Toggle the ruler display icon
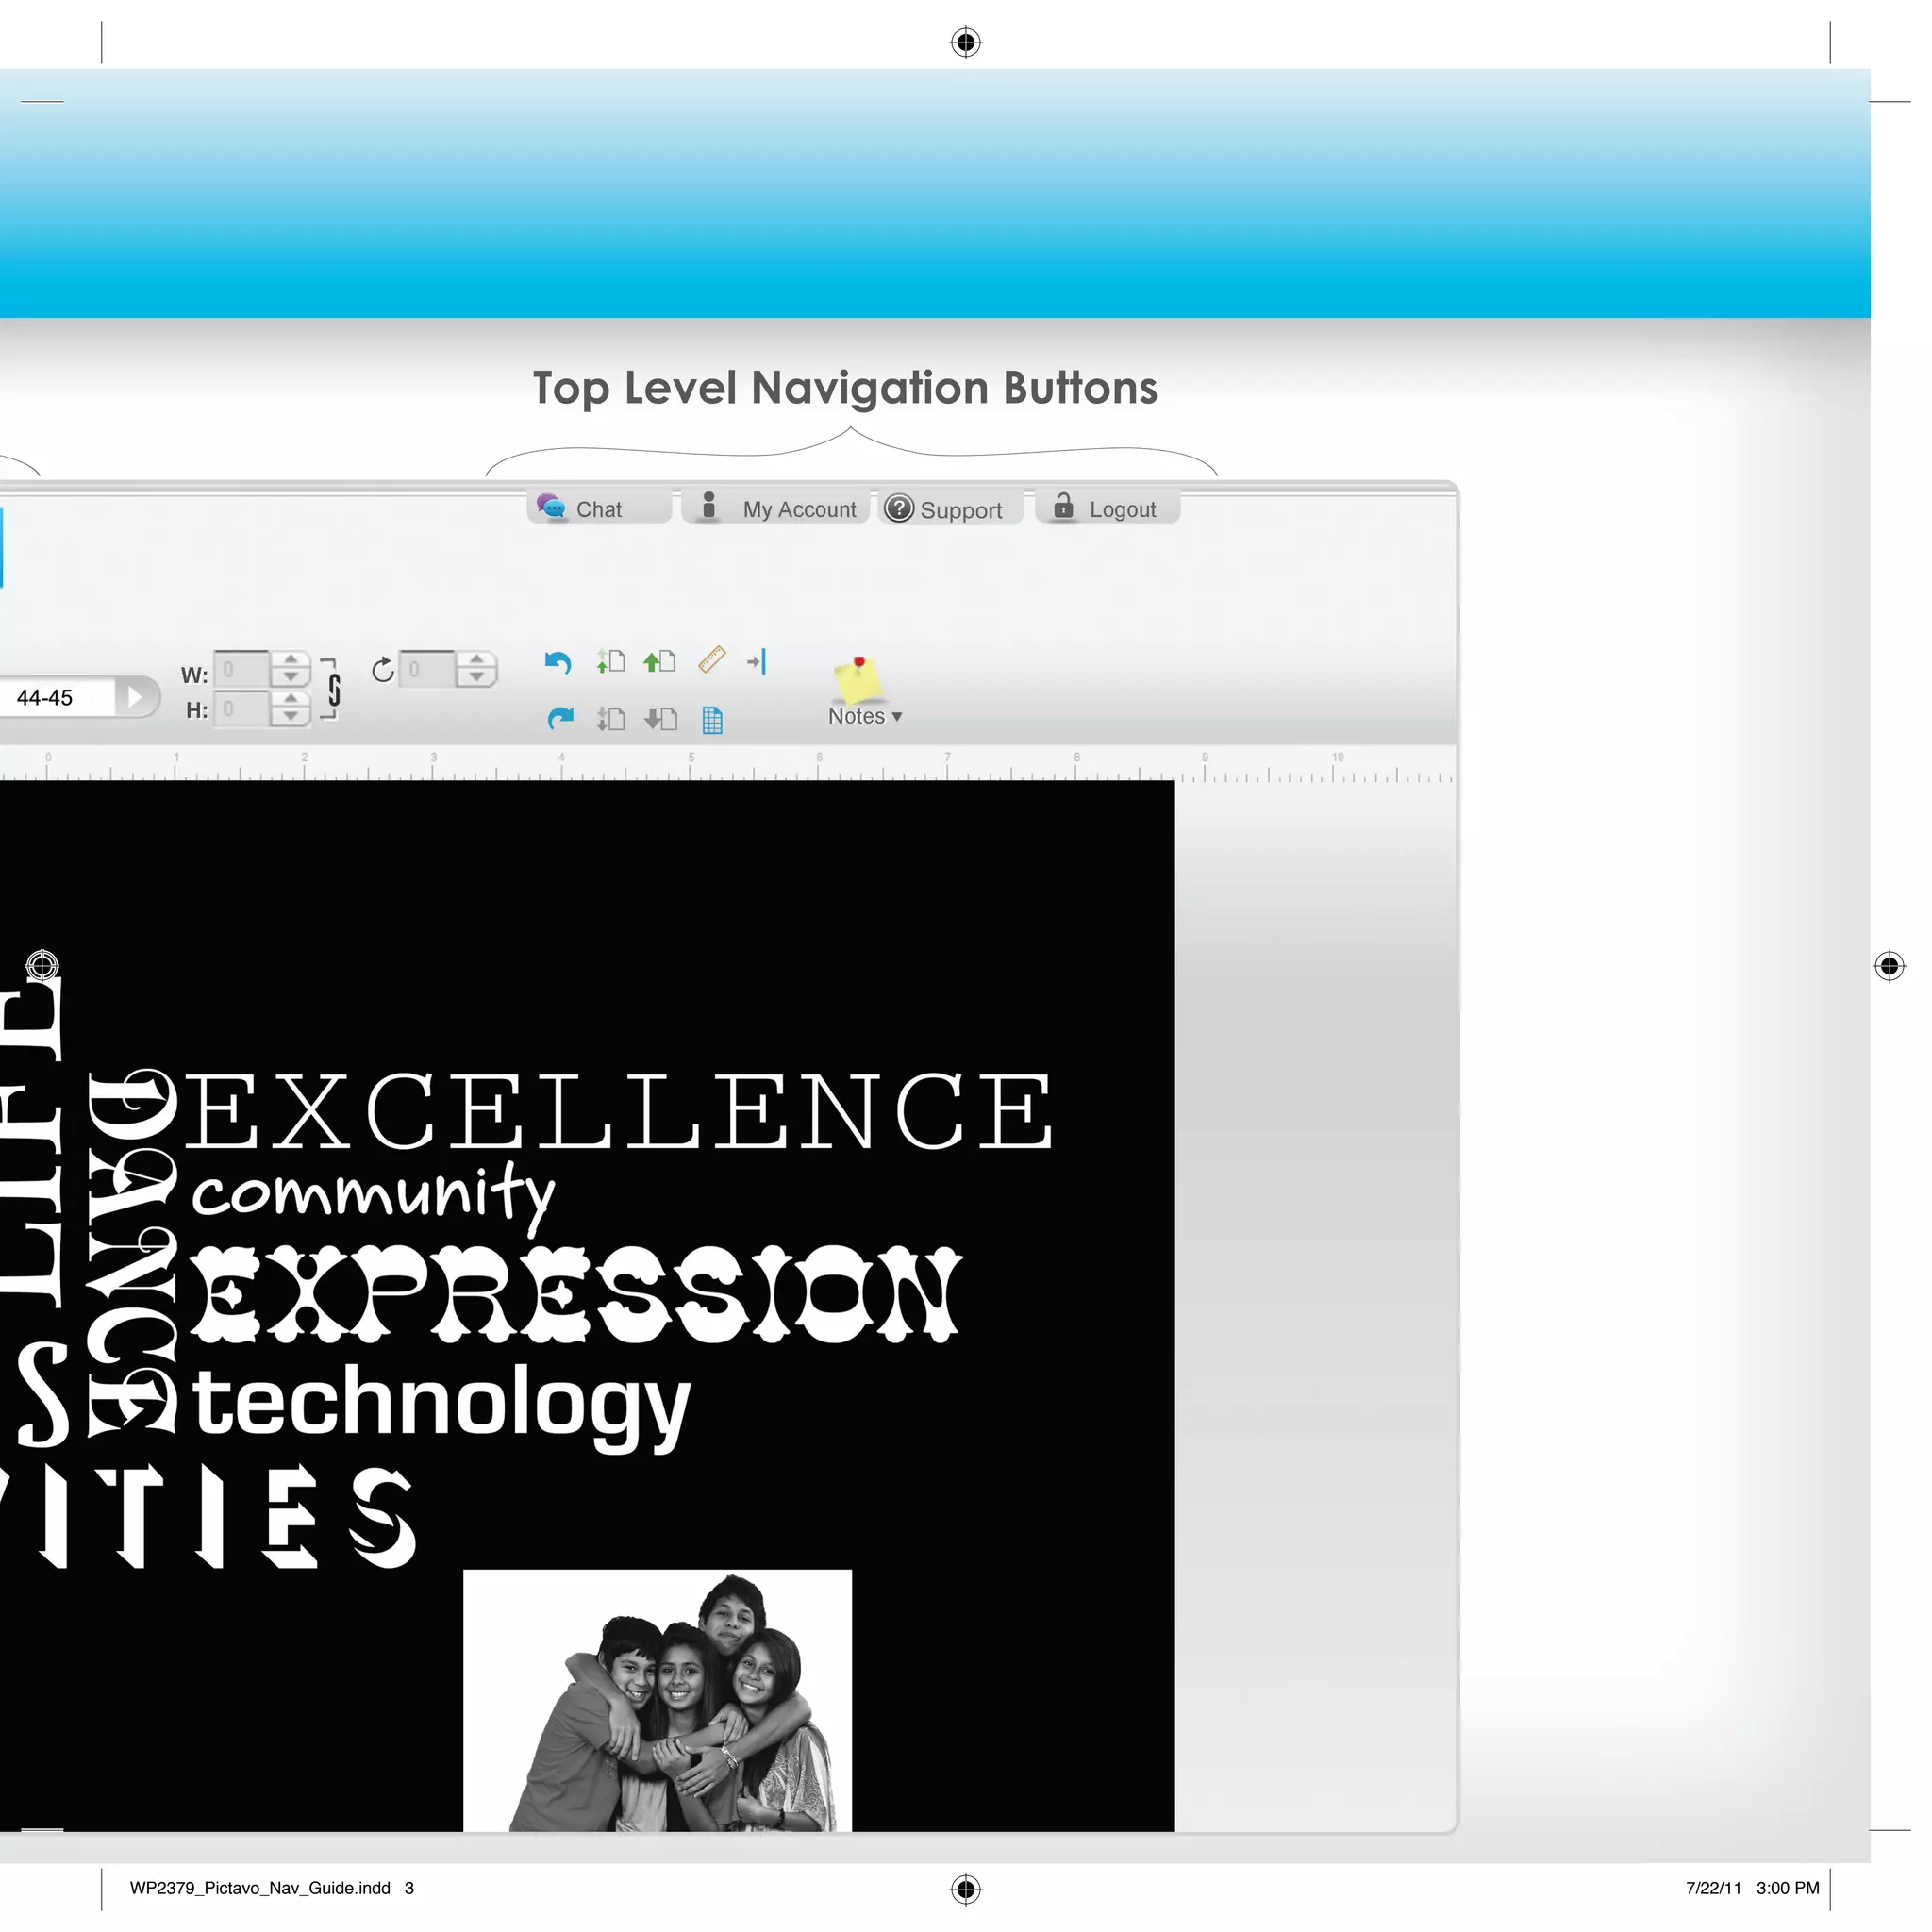 pyautogui.click(x=711, y=660)
